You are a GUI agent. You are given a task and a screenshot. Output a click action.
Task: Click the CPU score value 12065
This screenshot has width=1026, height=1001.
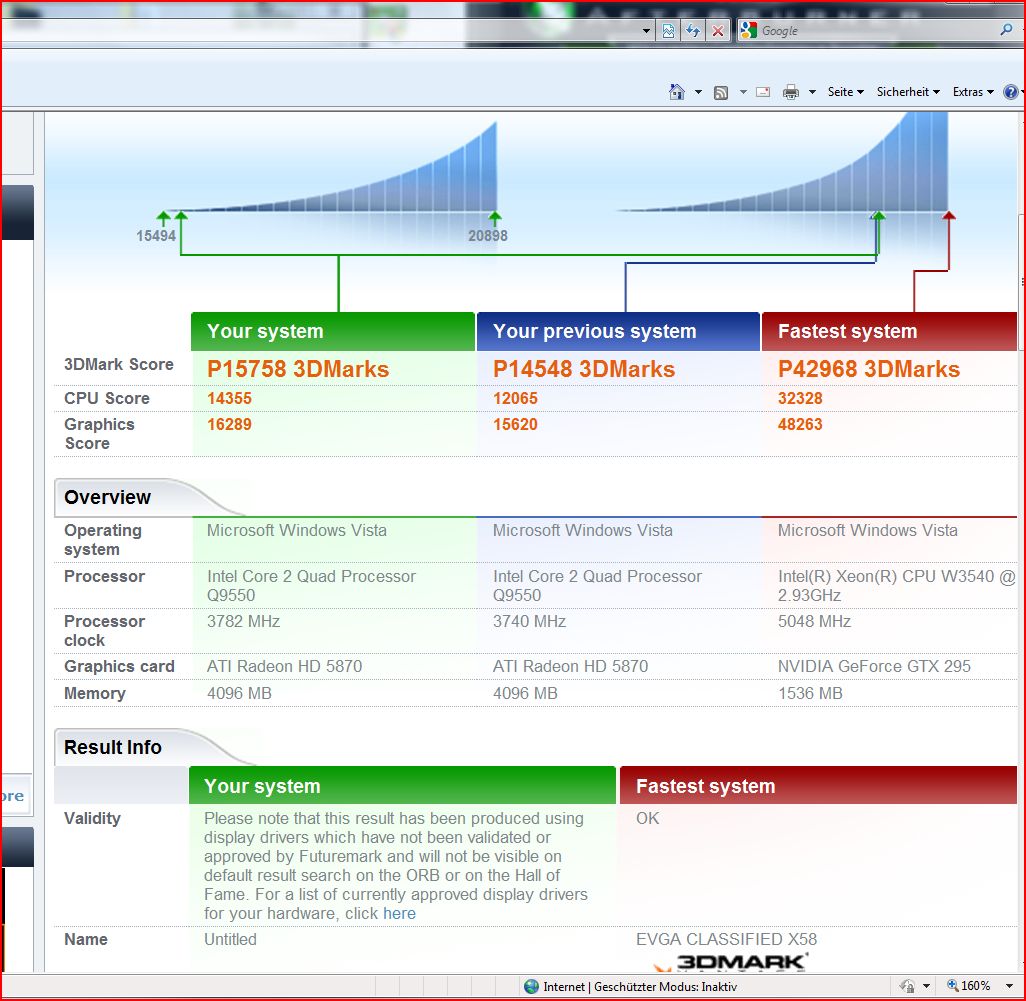pos(515,398)
